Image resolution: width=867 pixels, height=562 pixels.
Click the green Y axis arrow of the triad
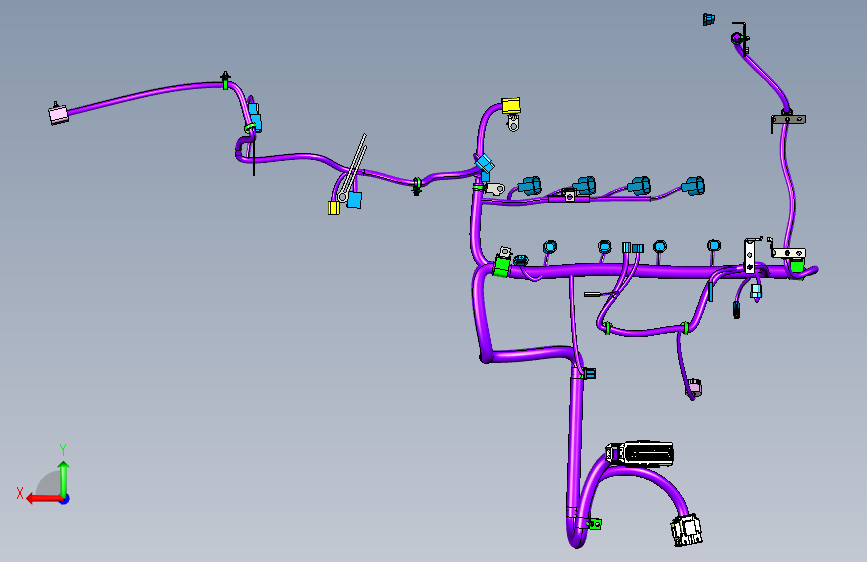click(x=64, y=478)
